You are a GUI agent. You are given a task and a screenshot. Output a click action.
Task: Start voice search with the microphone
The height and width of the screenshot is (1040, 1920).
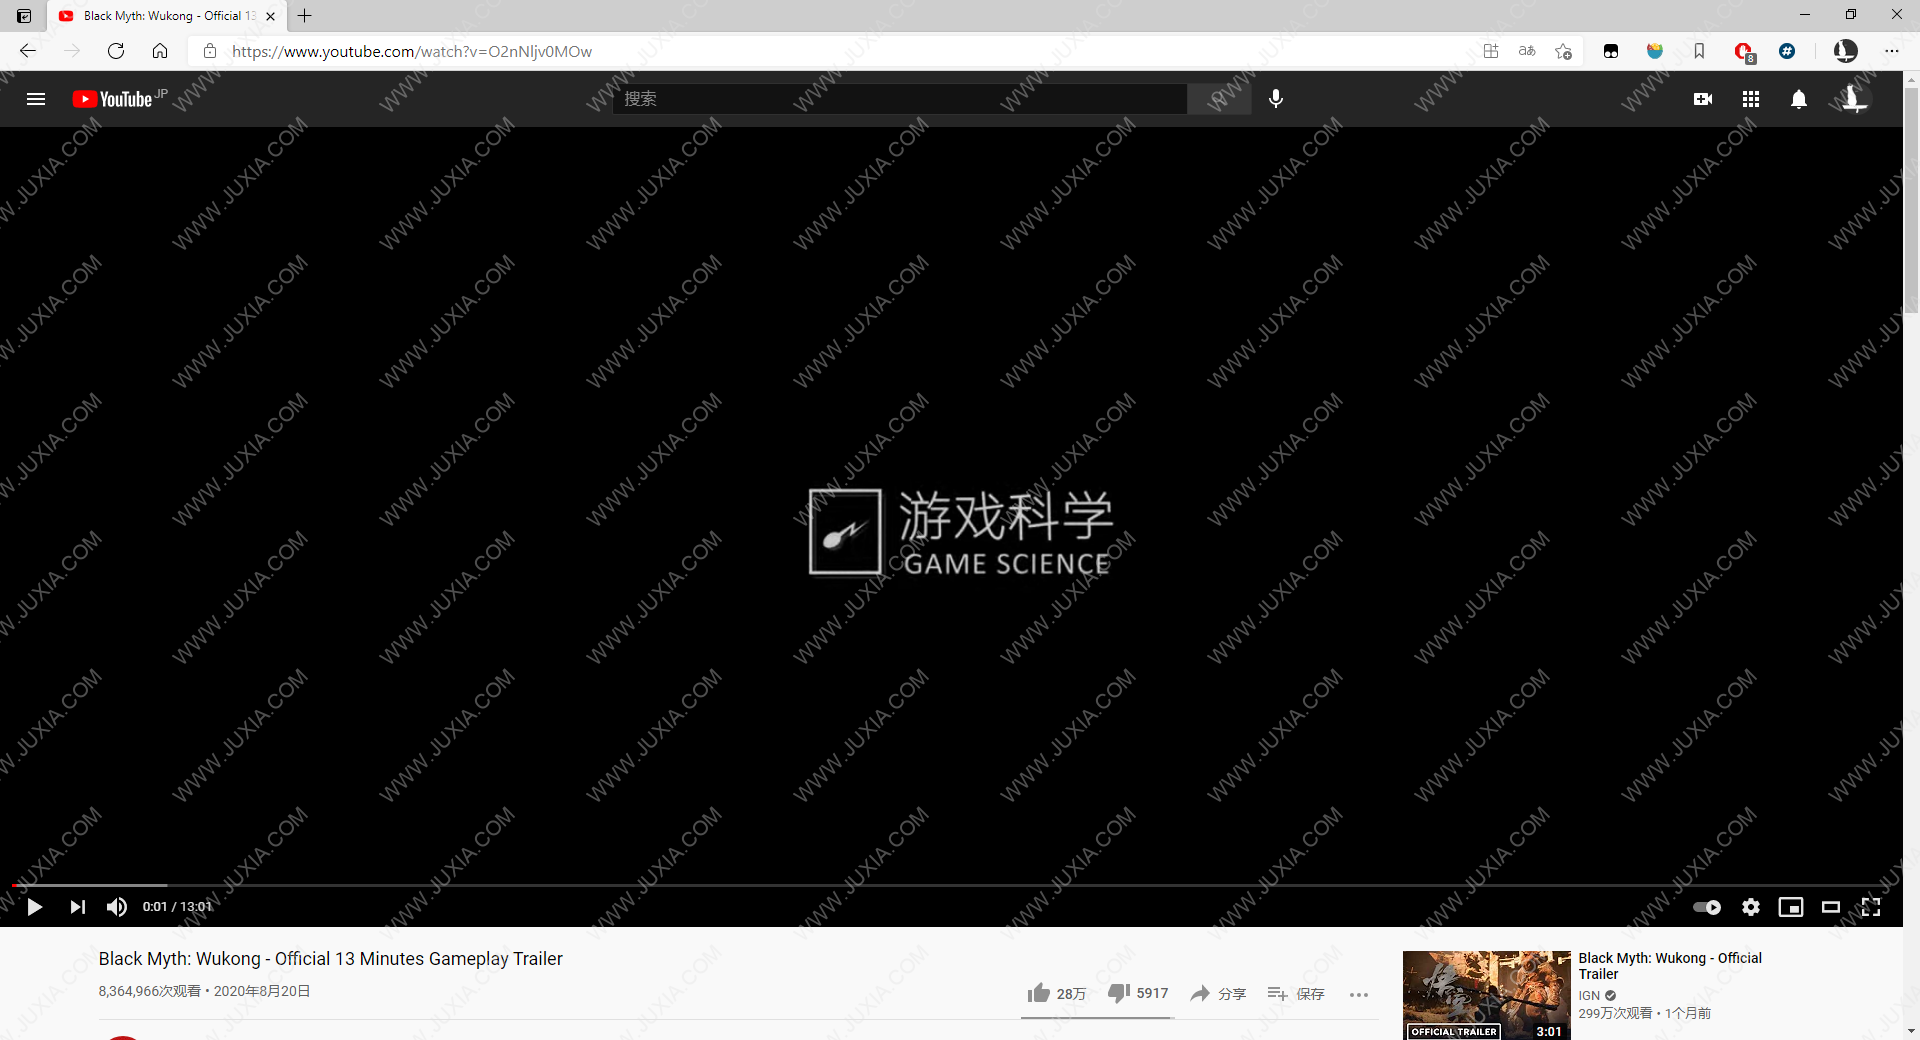coord(1276,98)
